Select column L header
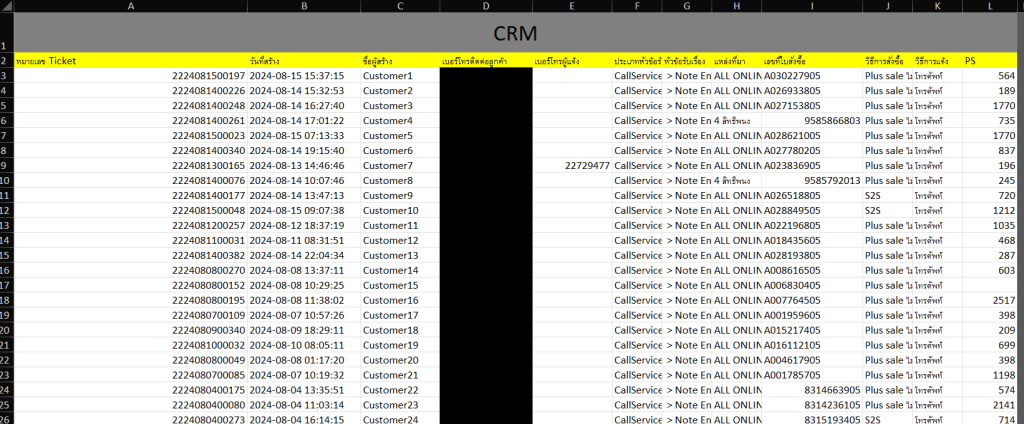The width and height of the screenshot is (1024, 424). (991, 6)
